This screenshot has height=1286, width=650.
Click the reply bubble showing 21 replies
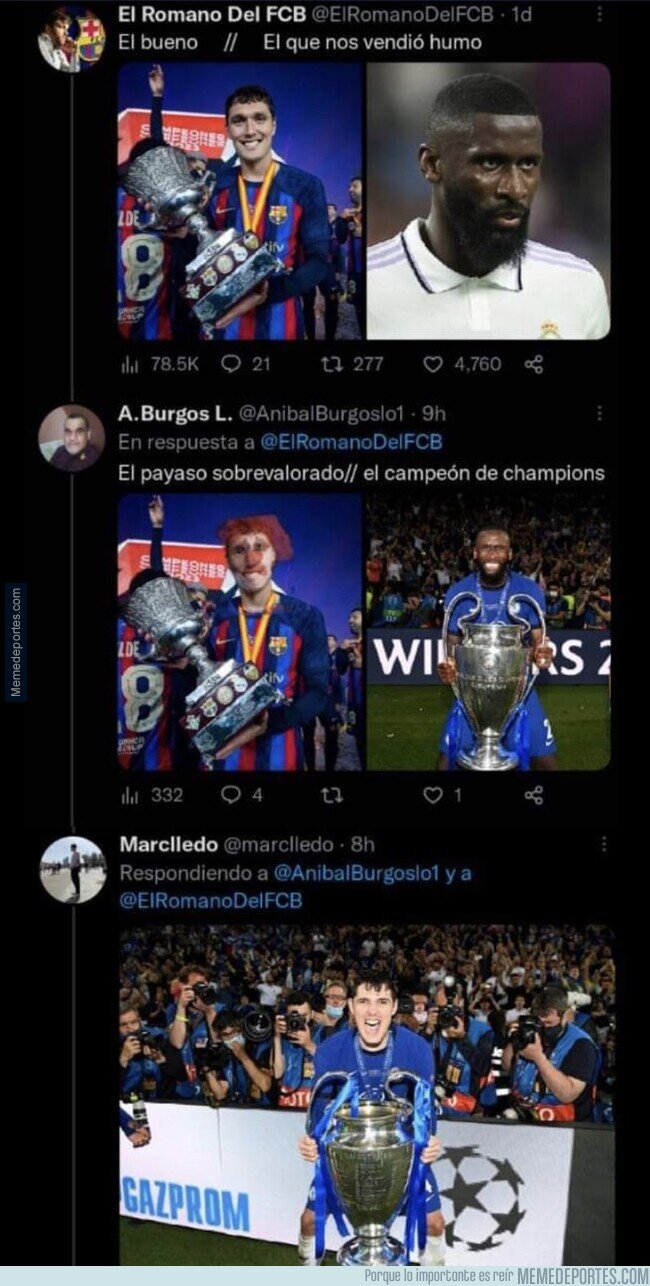231,364
